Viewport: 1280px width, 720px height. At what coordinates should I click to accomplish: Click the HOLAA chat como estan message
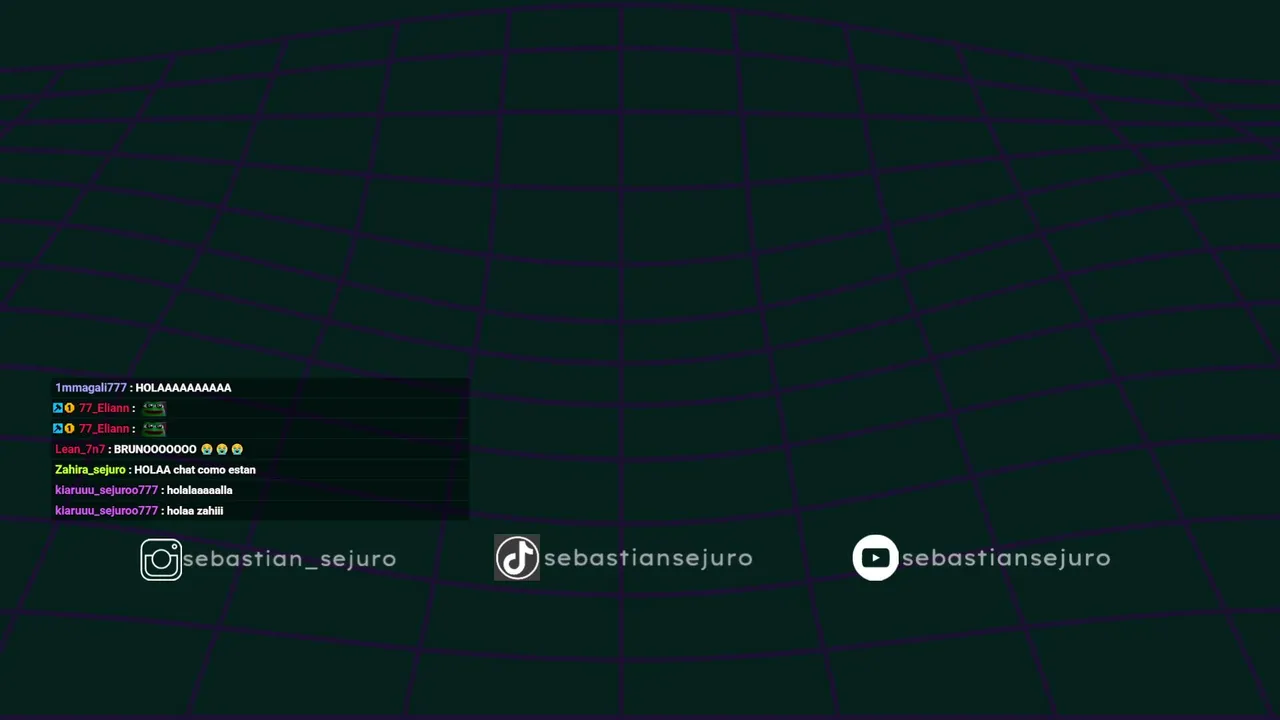(195, 470)
